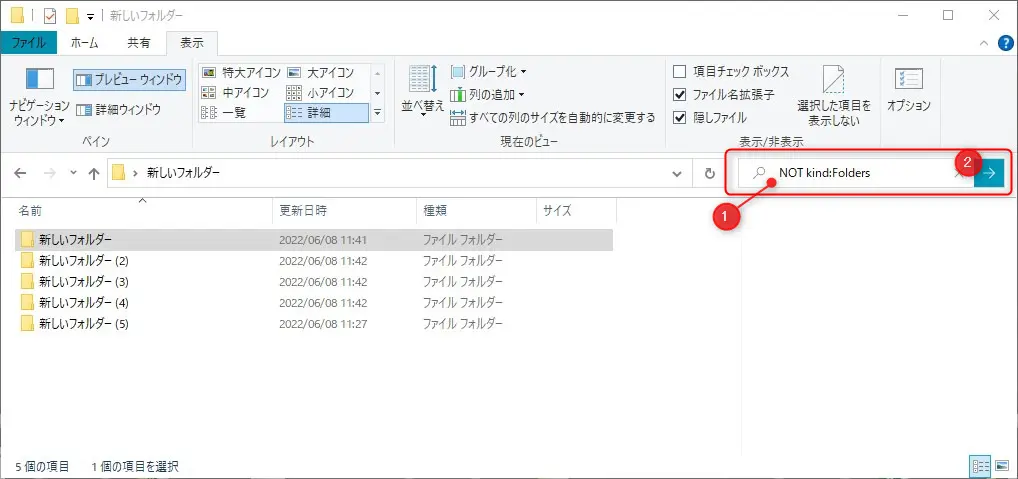Click folder icon of 新しいフォルダー (5)
The width and height of the screenshot is (1018, 479).
(27, 323)
